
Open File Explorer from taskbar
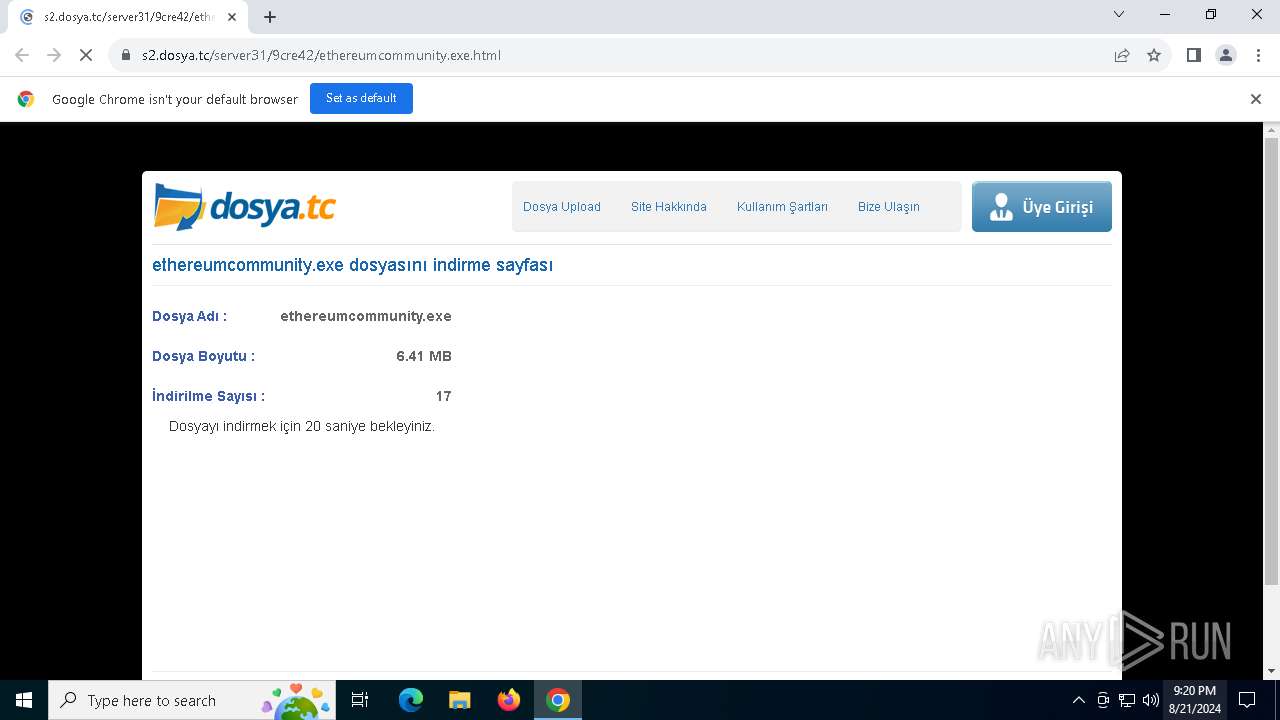(x=460, y=700)
